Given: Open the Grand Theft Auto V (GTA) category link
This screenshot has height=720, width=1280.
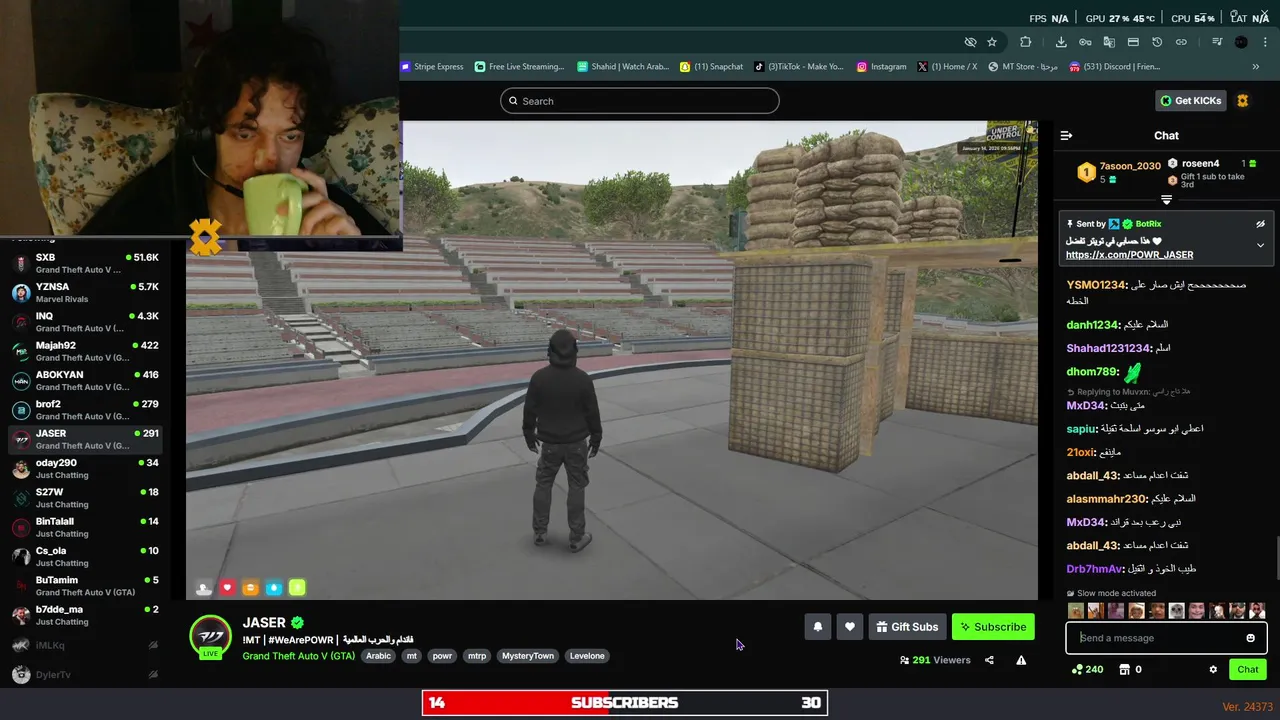Looking at the screenshot, I should pyautogui.click(x=298, y=656).
